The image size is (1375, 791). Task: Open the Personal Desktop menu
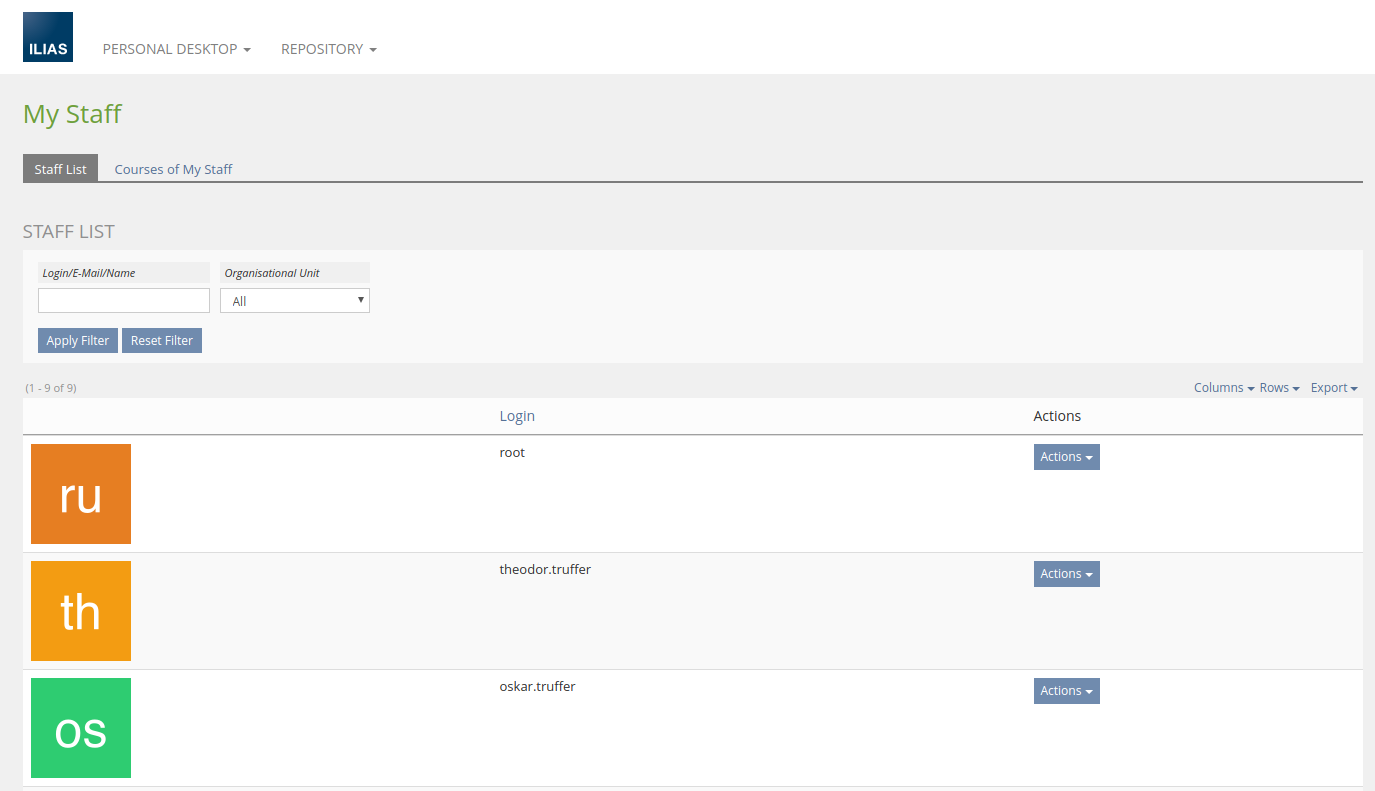[x=176, y=49]
